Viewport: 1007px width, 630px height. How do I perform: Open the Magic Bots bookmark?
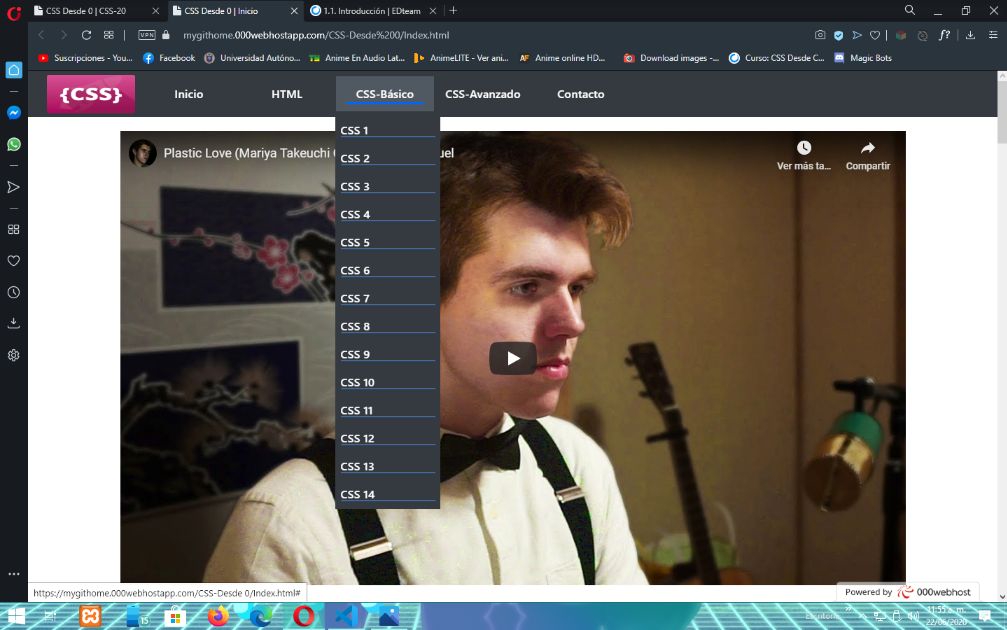(x=863, y=58)
